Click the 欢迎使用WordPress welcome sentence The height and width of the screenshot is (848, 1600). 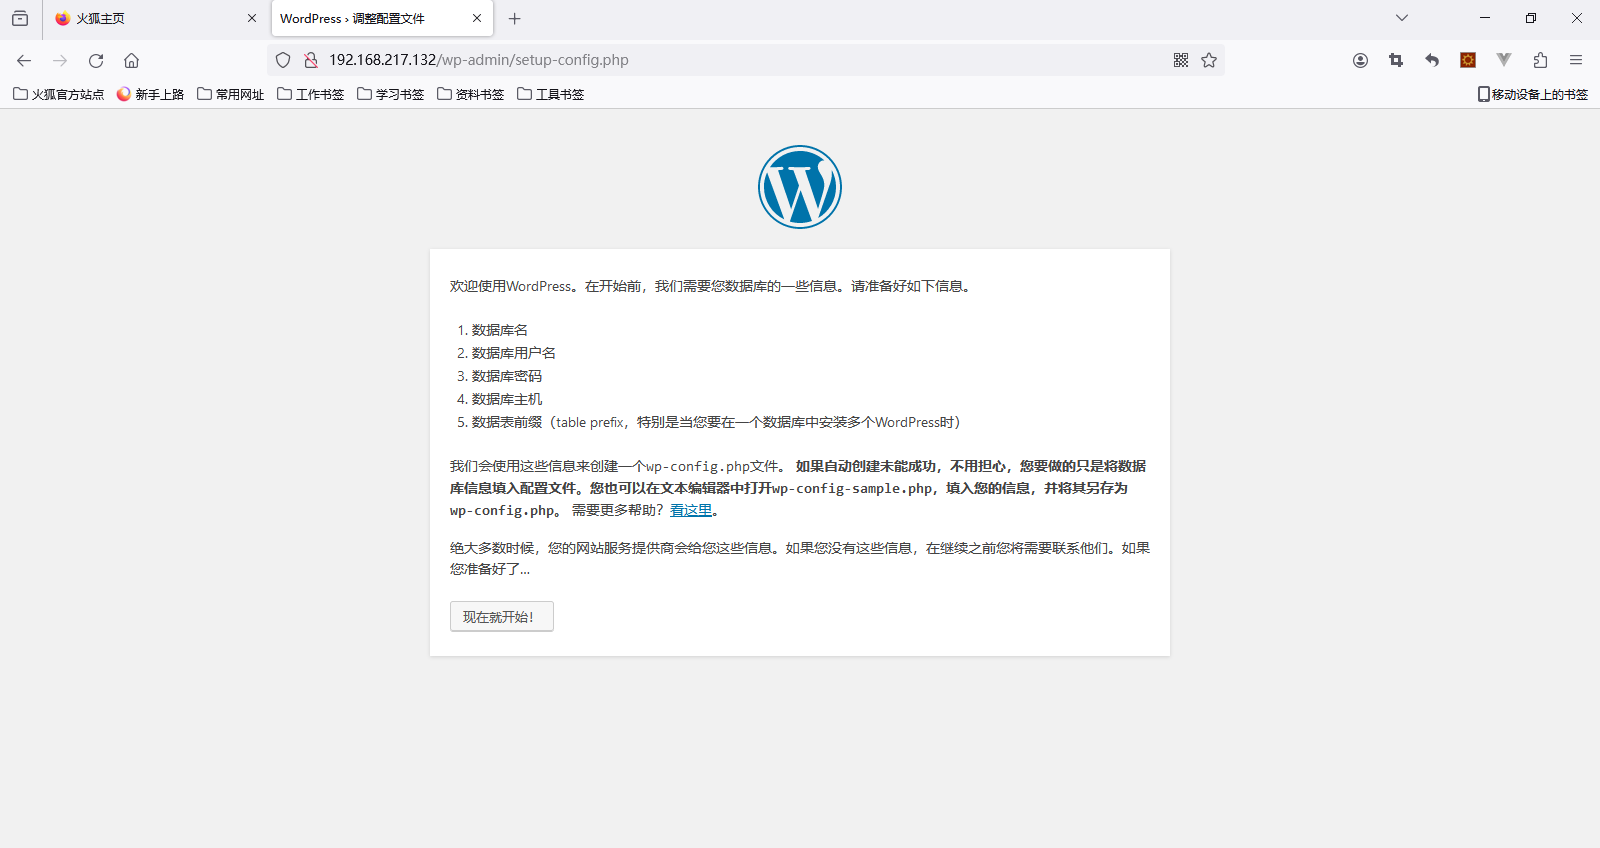(711, 286)
